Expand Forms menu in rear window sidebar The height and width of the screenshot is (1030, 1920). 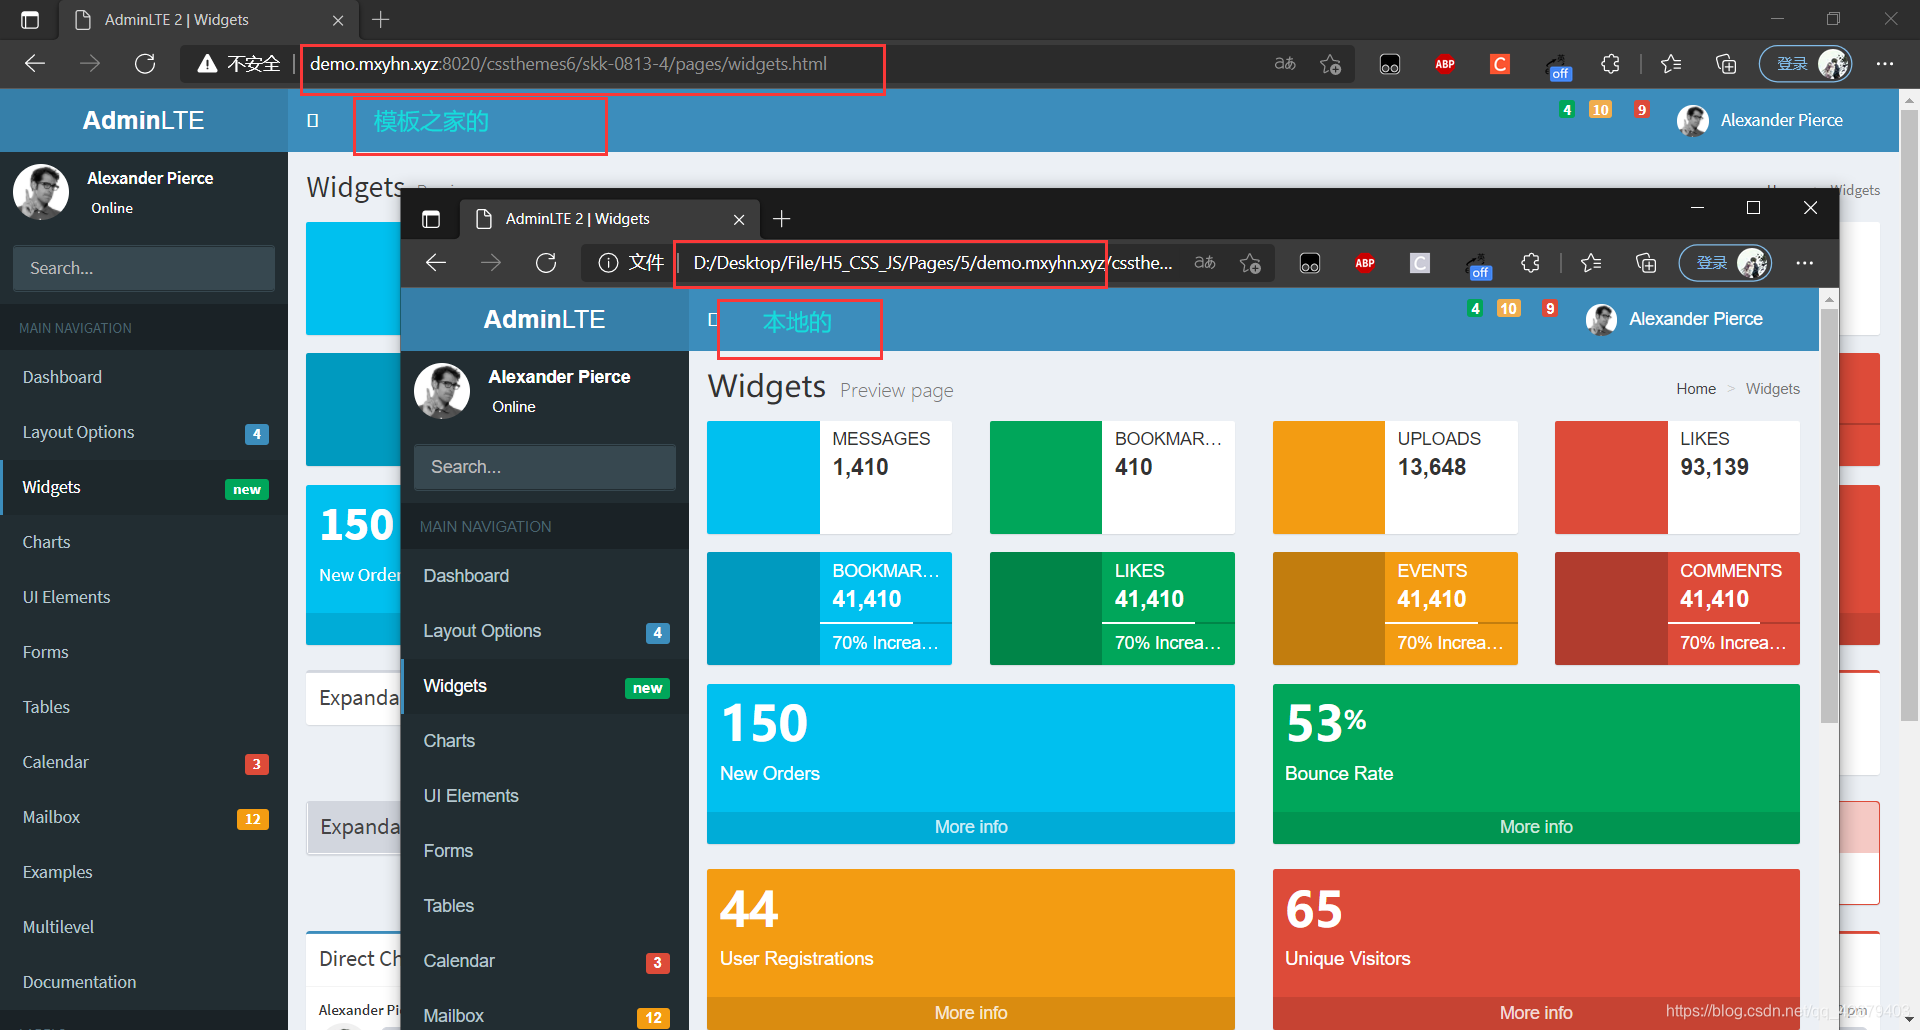(144, 652)
